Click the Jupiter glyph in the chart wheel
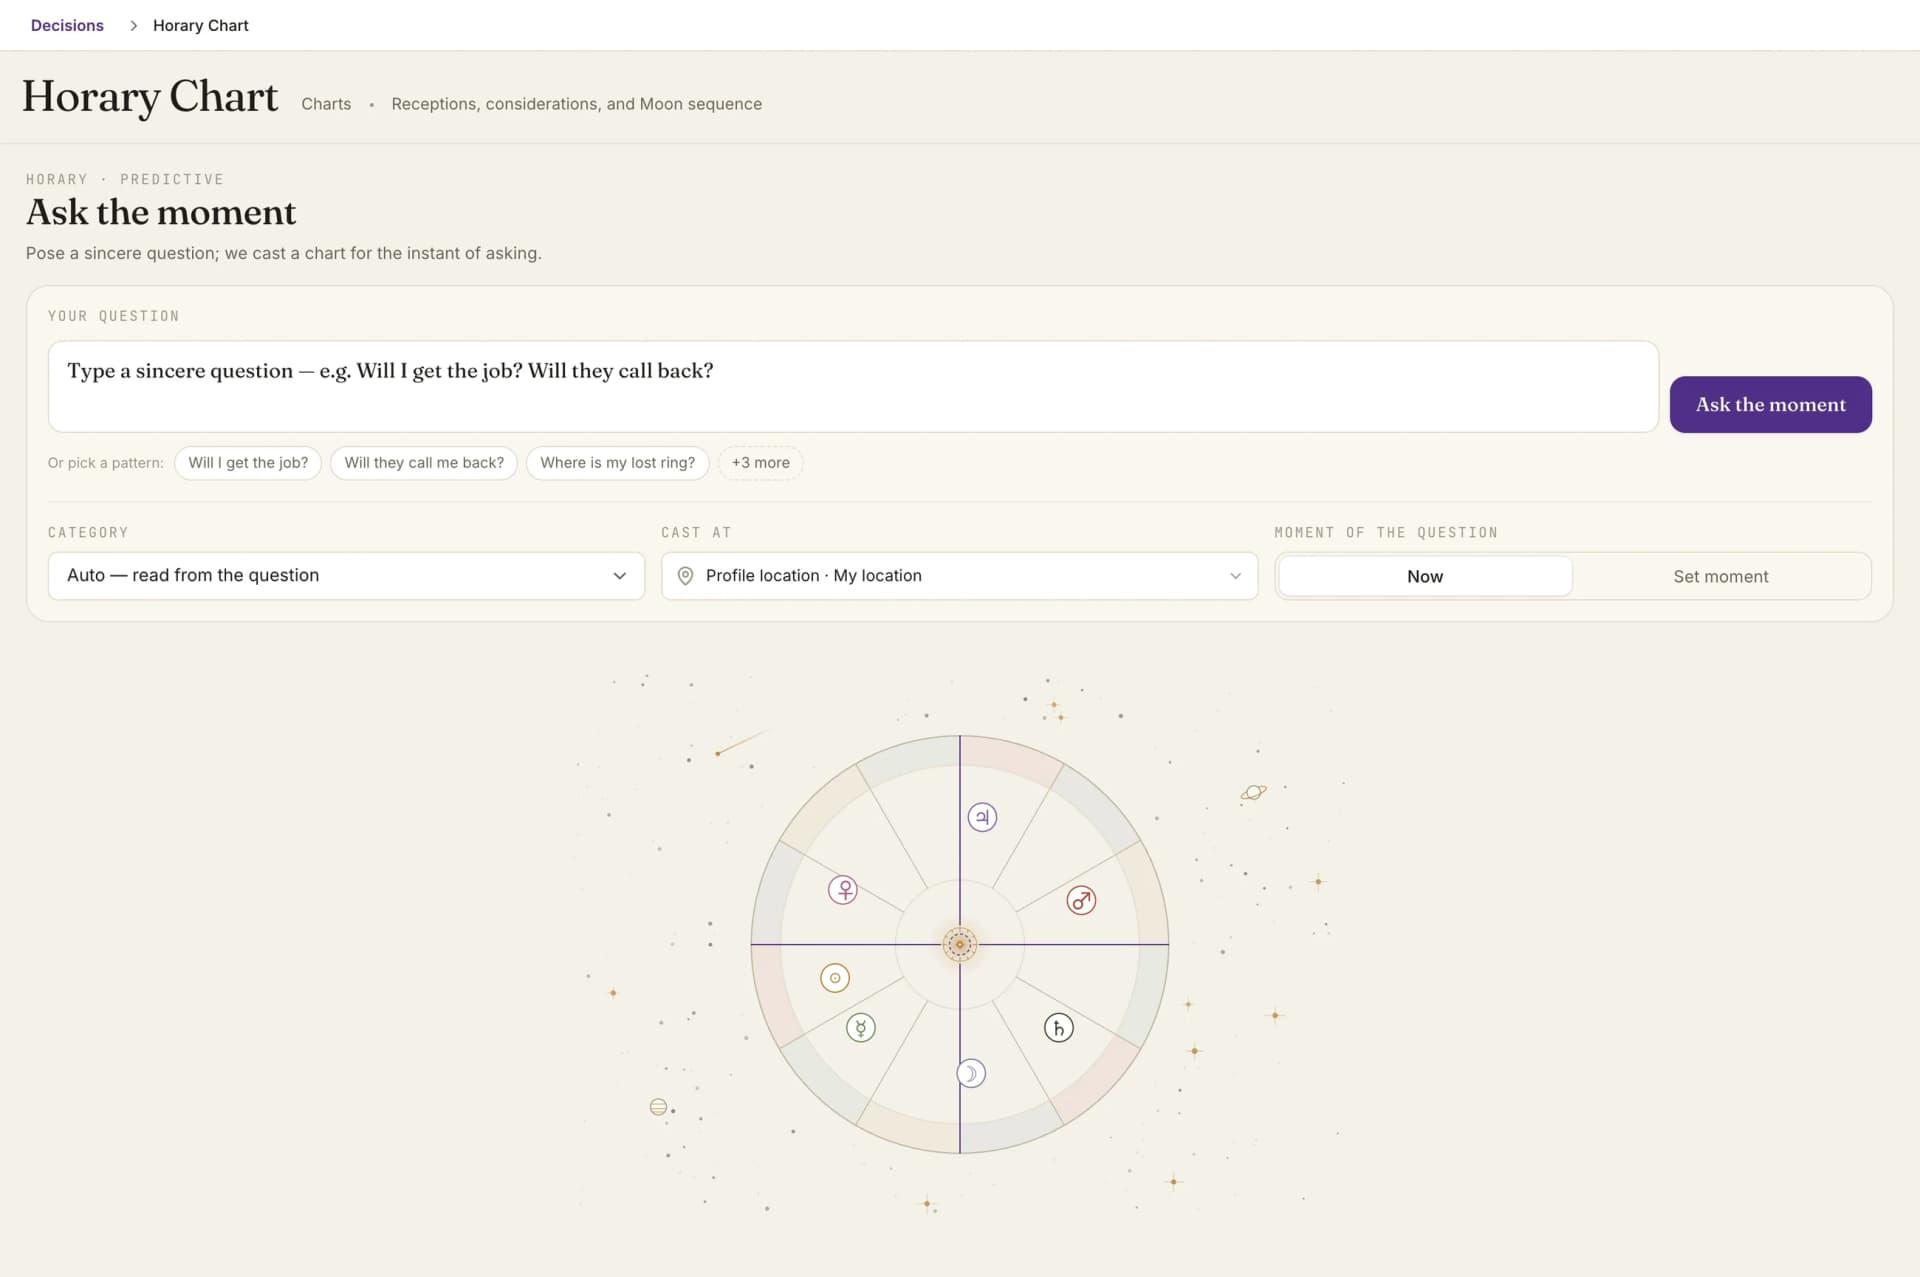The image size is (1920, 1277). [982, 817]
